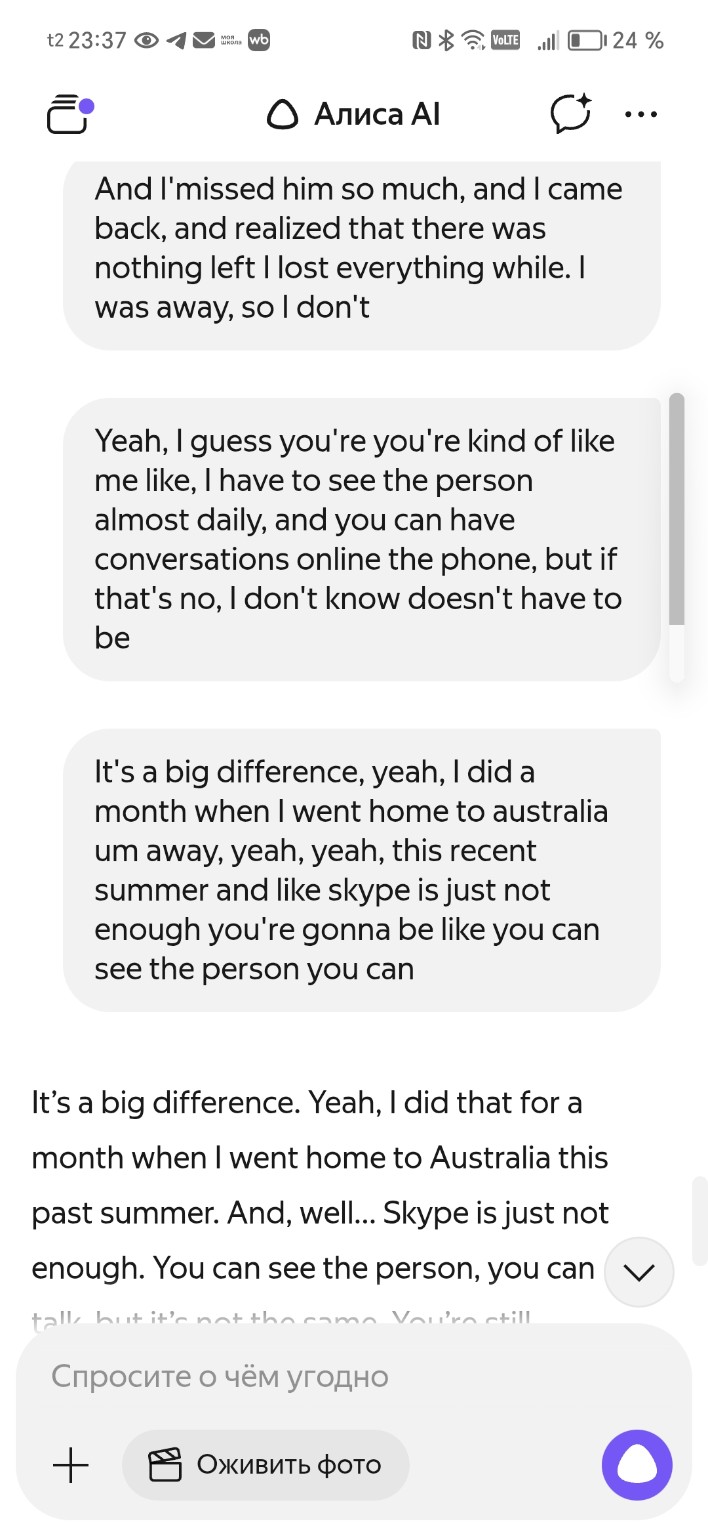Tap the Bluetooth status icon

pyautogui.click(x=447, y=41)
